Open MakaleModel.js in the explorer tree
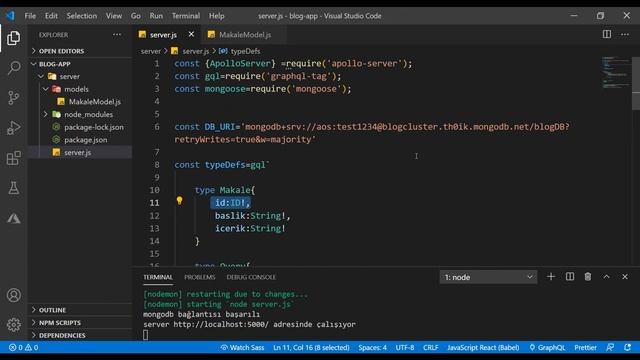This screenshot has width=640, height=360. (x=94, y=102)
